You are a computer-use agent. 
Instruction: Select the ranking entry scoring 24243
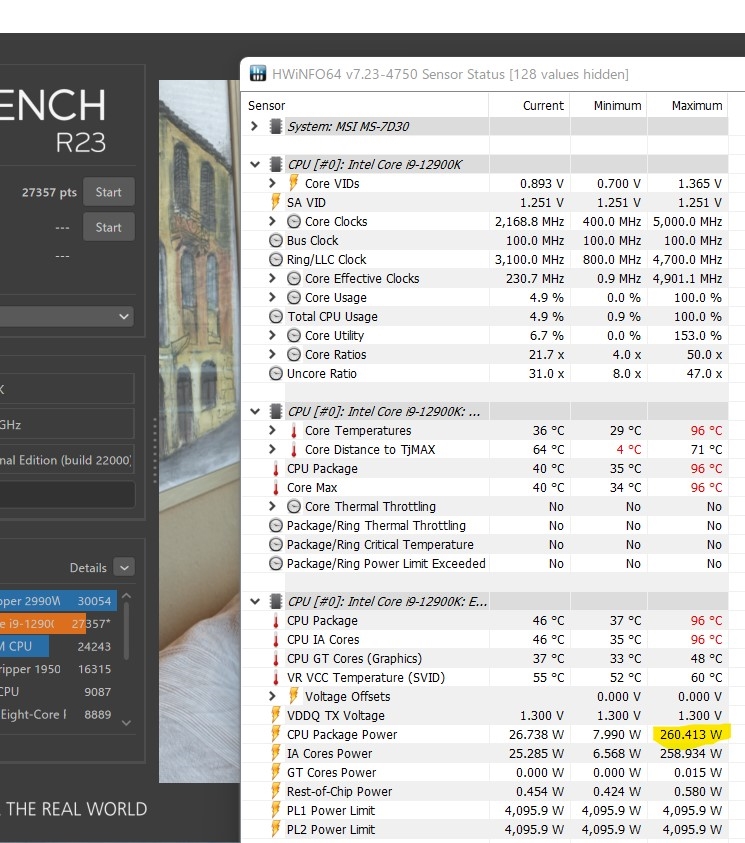pyautogui.click(x=58, y=646)
